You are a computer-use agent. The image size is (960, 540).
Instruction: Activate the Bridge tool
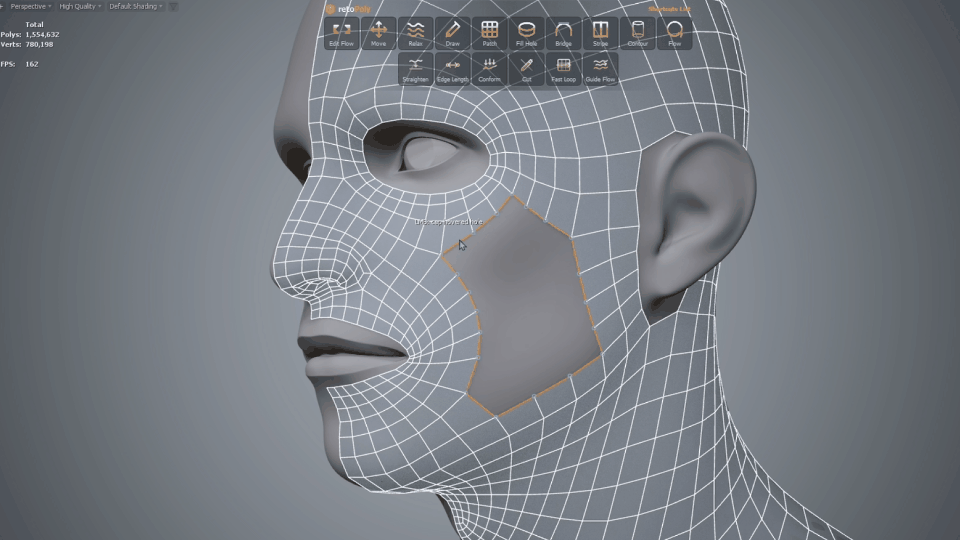click(563, 33)
